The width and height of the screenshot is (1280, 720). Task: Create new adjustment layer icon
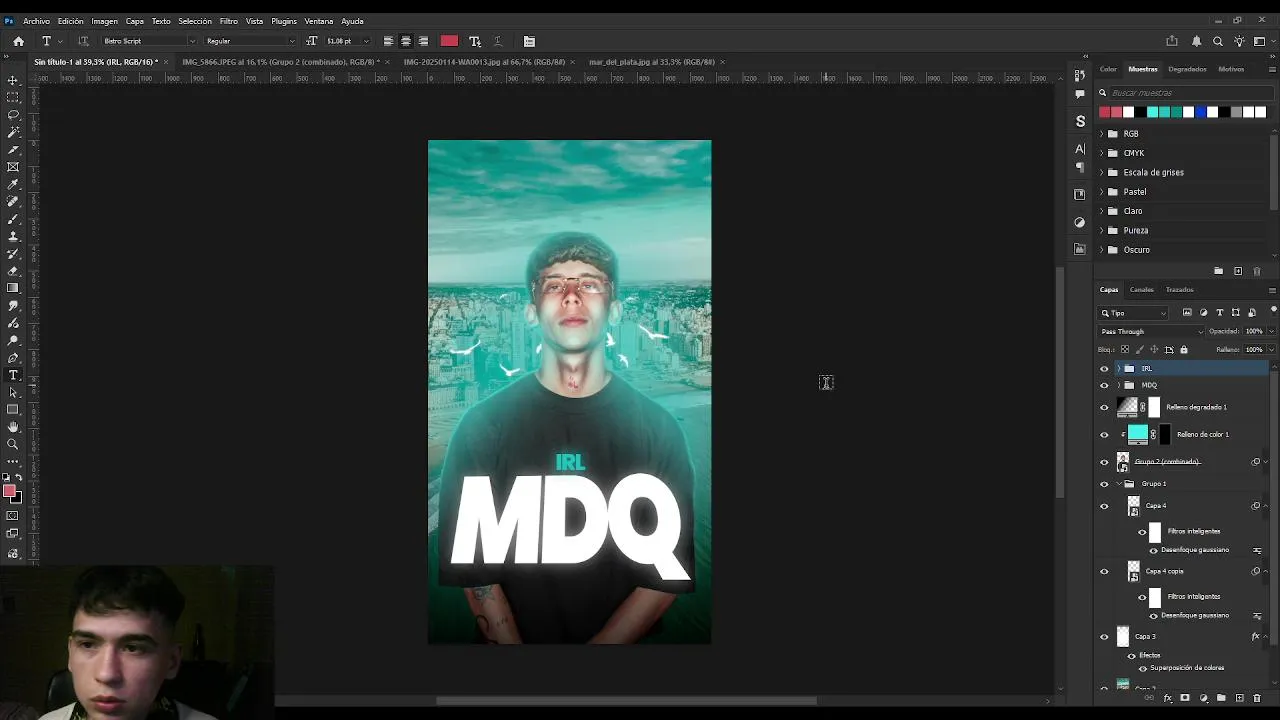click(x=1203, y=698)
